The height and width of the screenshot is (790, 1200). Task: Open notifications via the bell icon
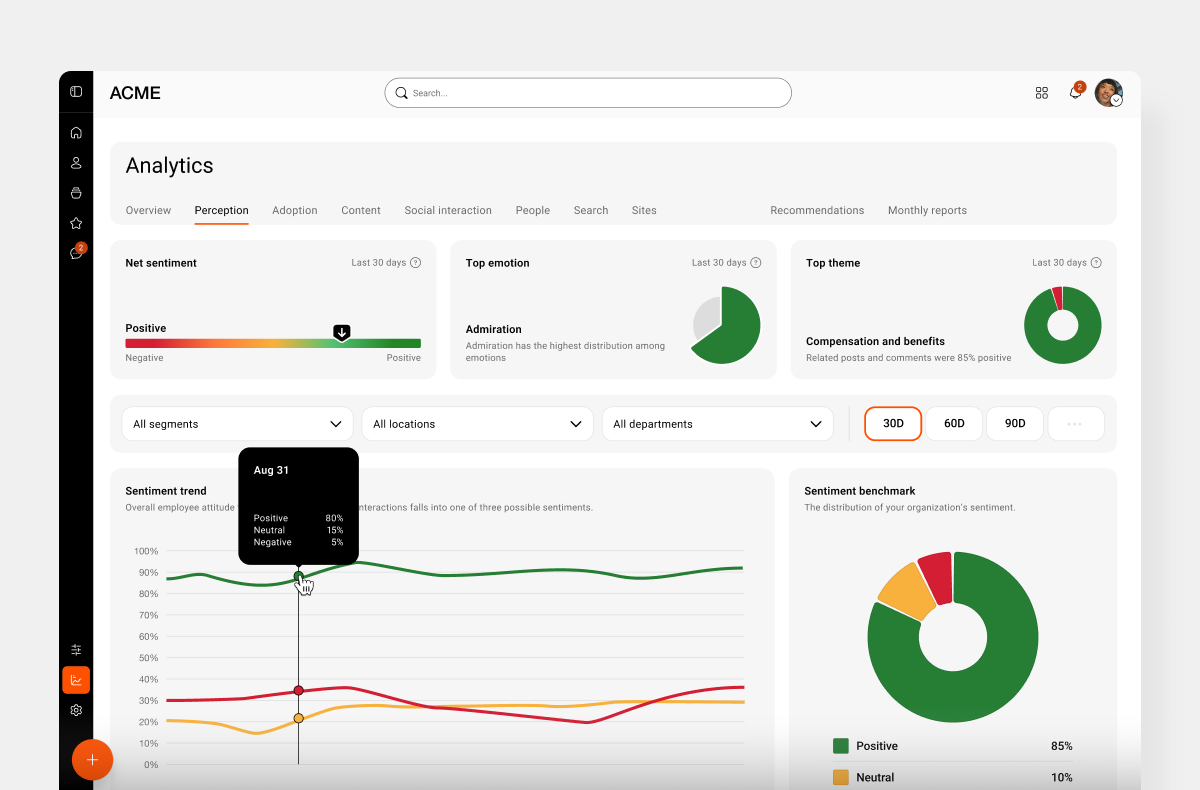pyautogui.click(x=1075, y=92)
